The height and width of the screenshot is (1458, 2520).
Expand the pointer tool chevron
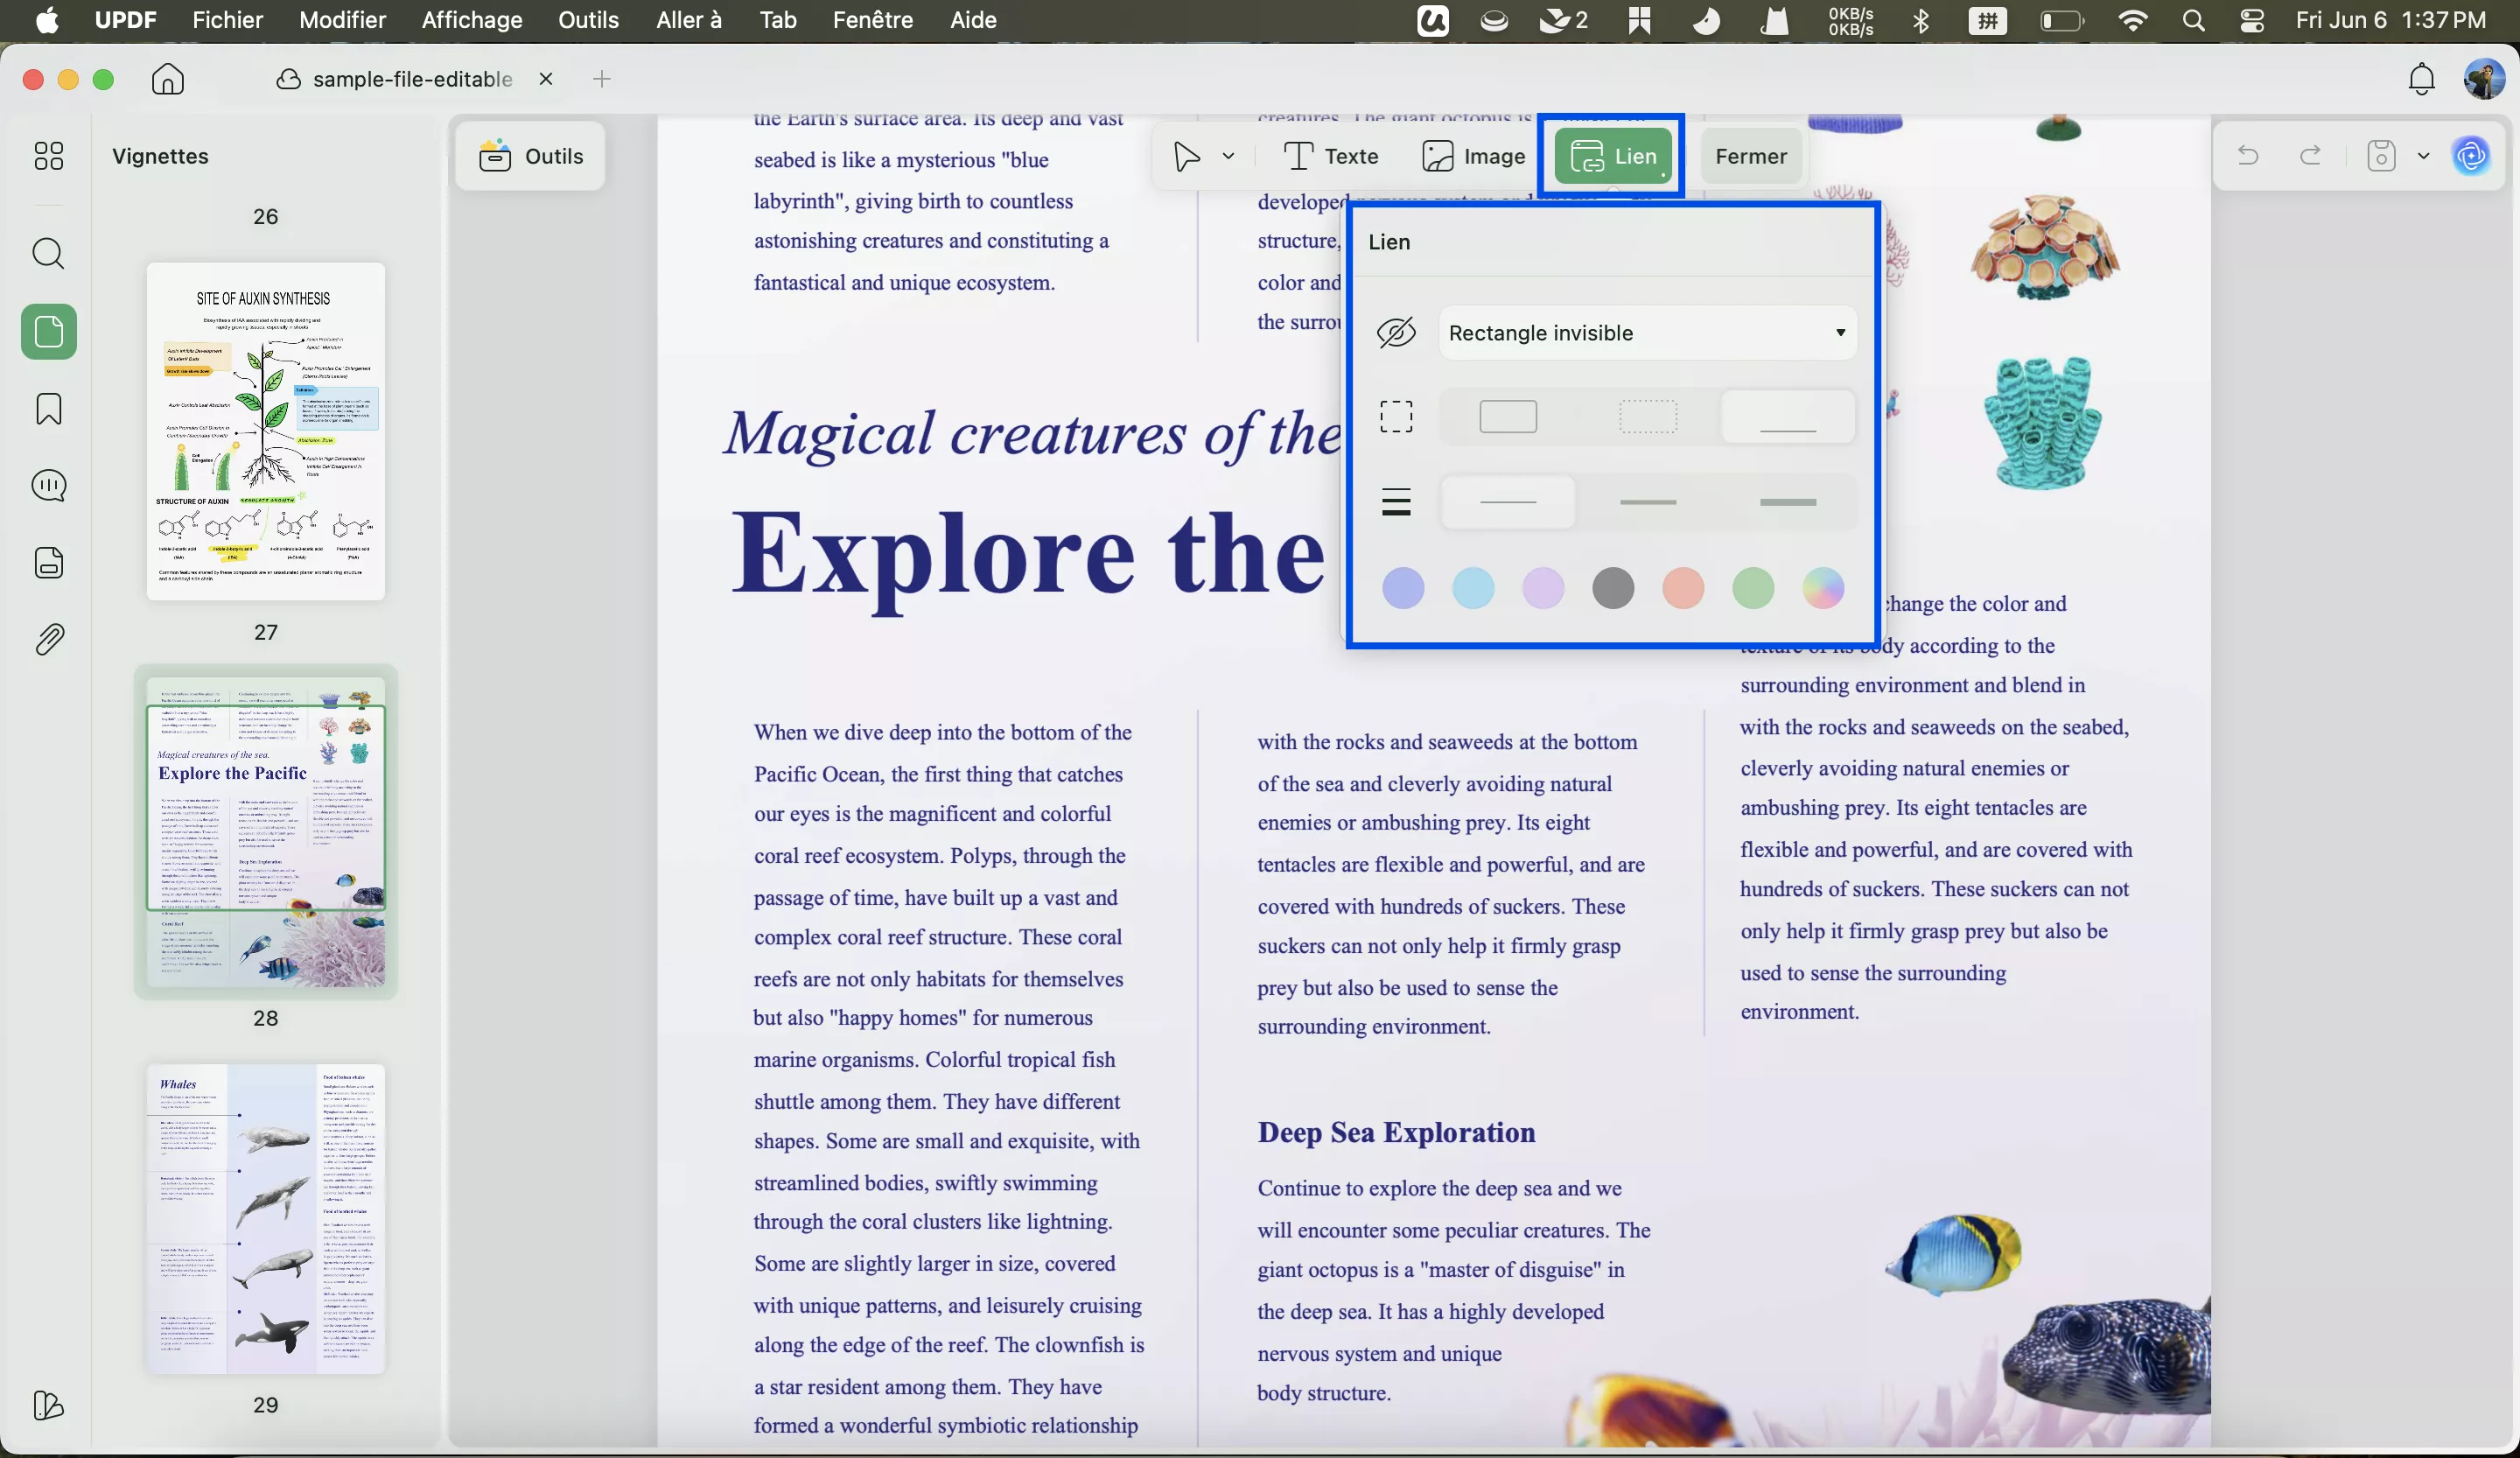[x=1229, y=156]
